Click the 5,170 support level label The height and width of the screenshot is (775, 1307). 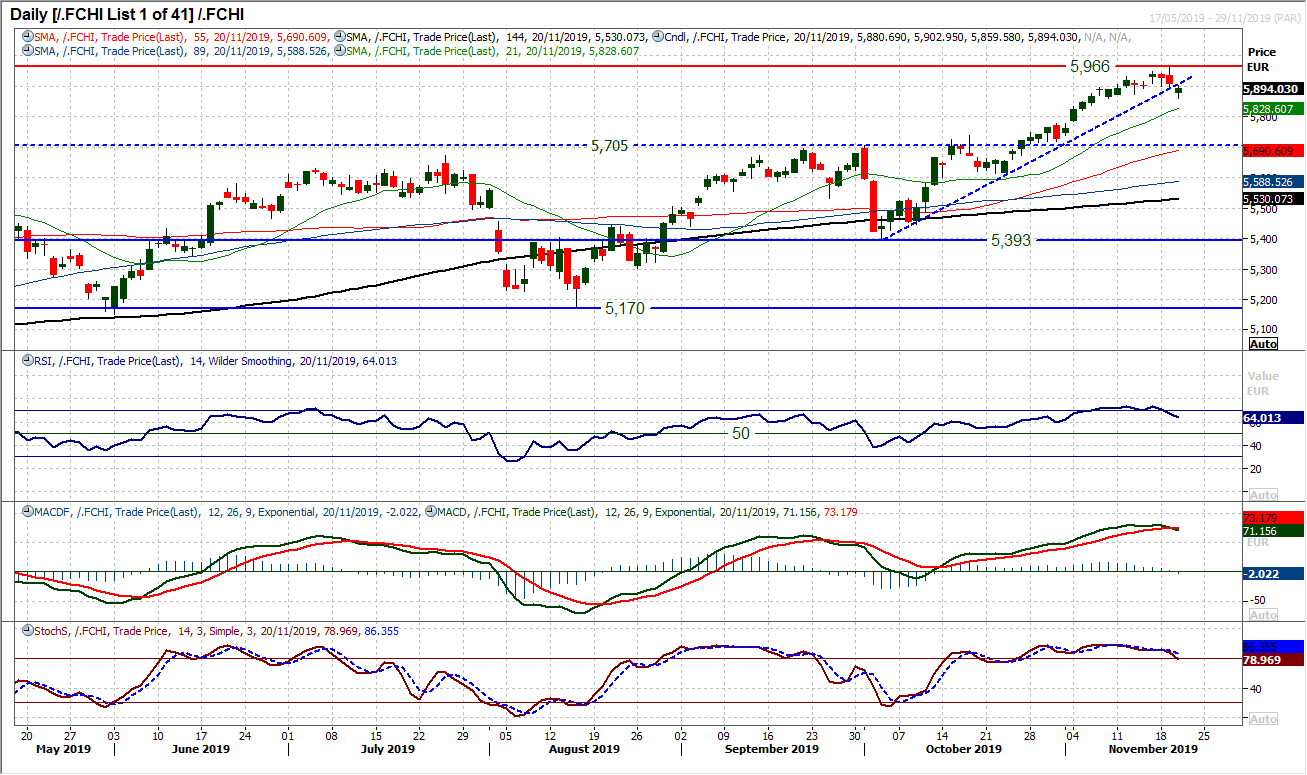click(625, 309)
